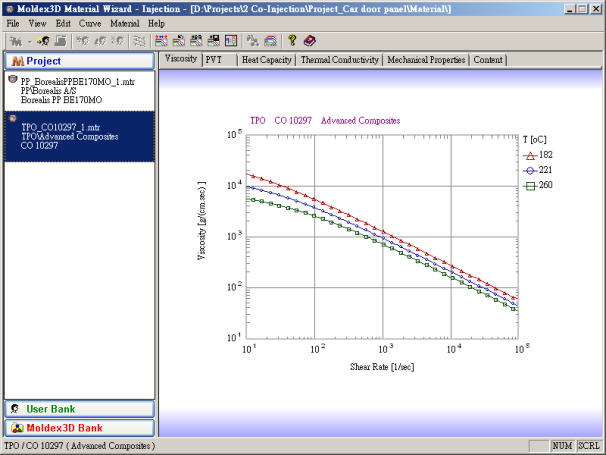
Task: Open the Material menu
Action: click(124, 24)
